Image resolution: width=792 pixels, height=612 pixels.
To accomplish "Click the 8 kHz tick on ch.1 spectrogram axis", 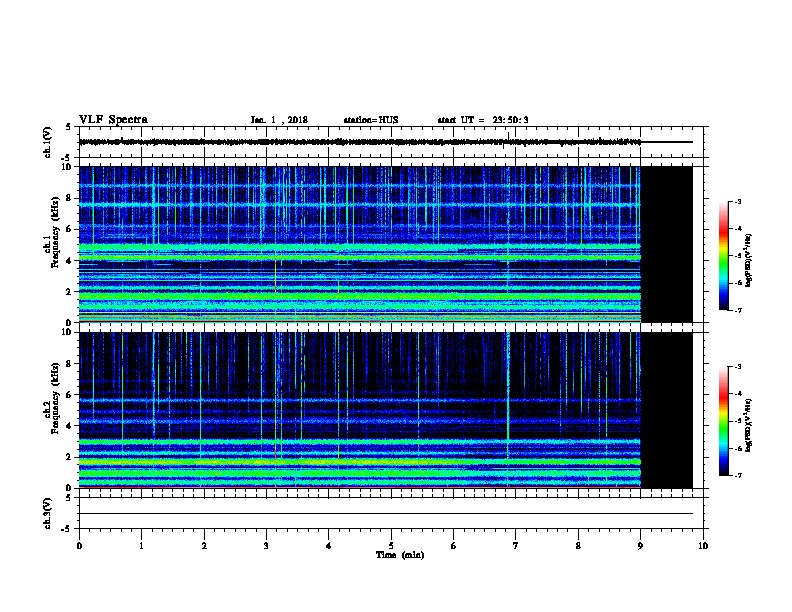I will [x=69, y=198].
